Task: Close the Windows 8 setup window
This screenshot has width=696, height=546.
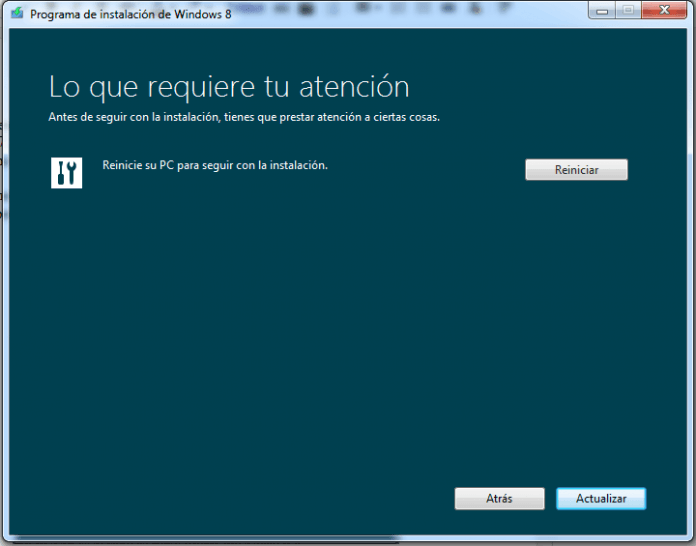Action: coord(664,10)
